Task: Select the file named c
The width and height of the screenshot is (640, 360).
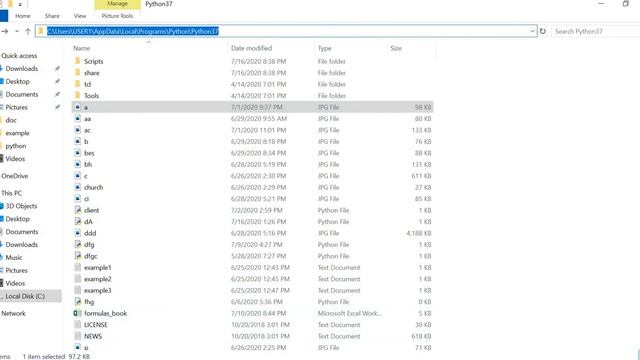Action: [86, 176]
